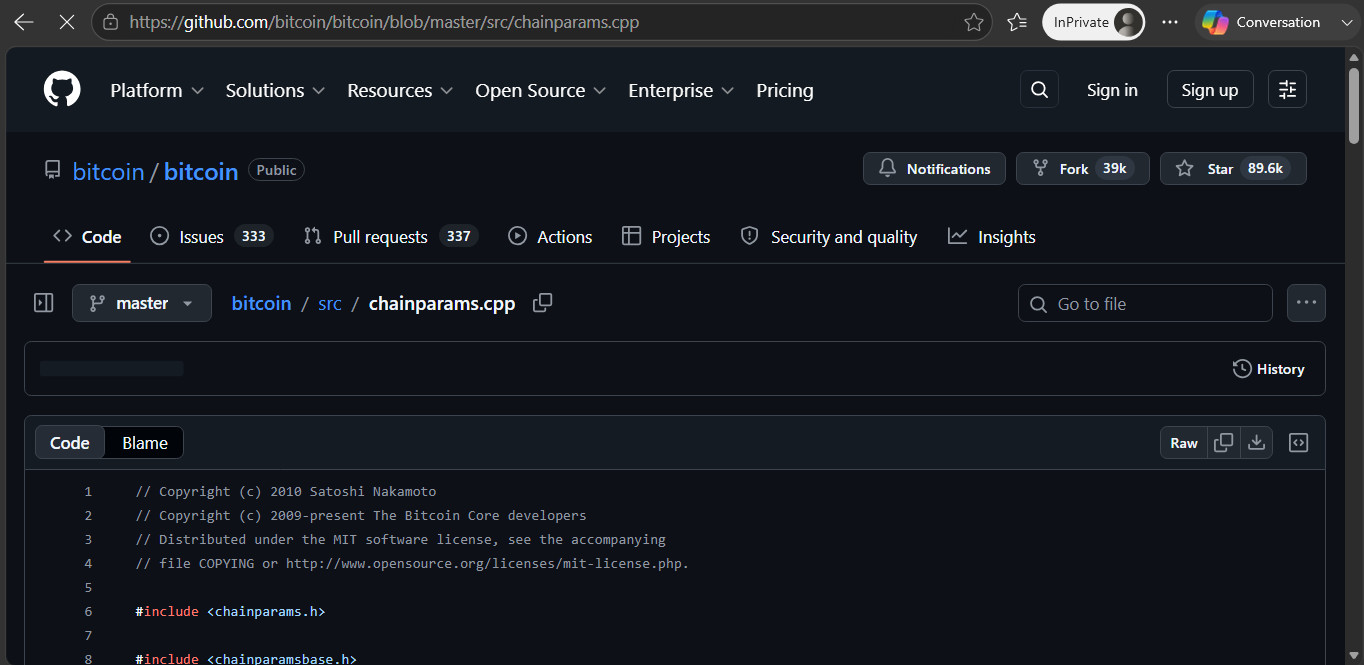Expand the file tree sidebar icon
This screenshot has width=1364, height=665.
coord(44,303)
